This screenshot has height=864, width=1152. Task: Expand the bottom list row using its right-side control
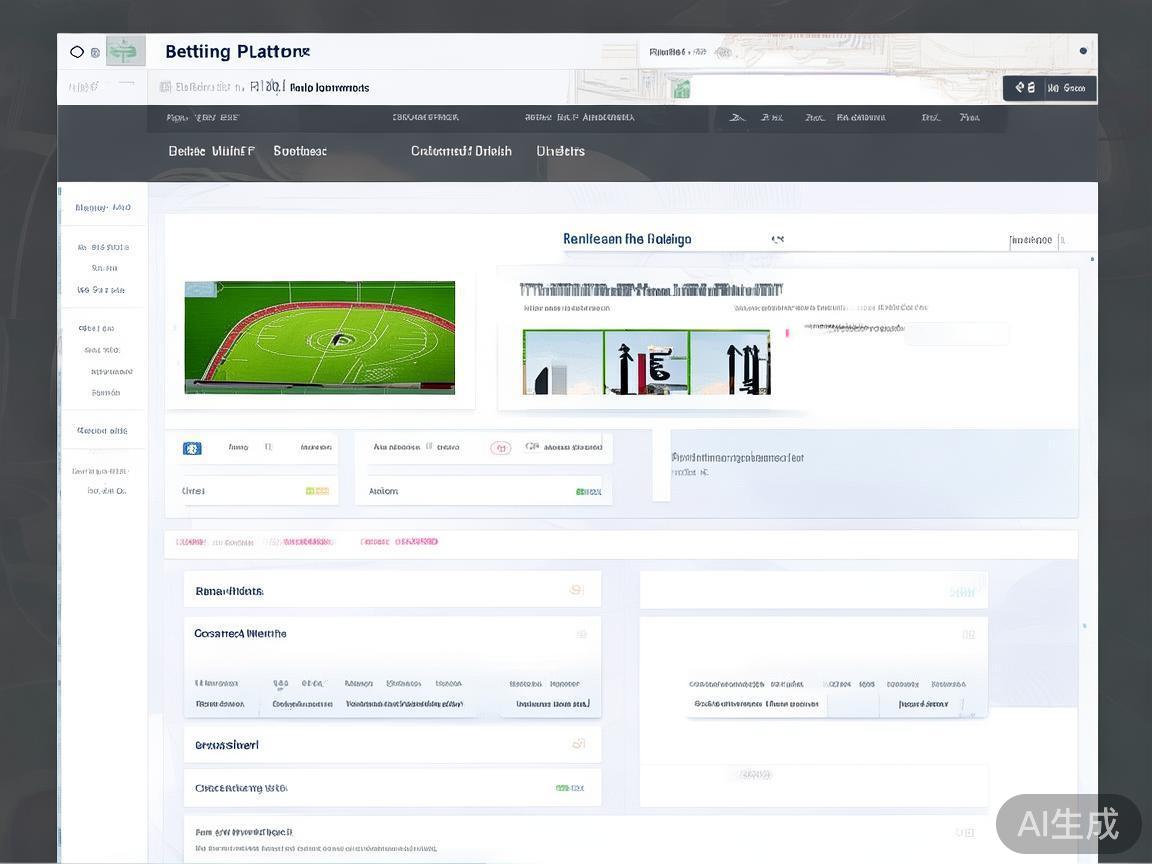(x=964, y=832)
